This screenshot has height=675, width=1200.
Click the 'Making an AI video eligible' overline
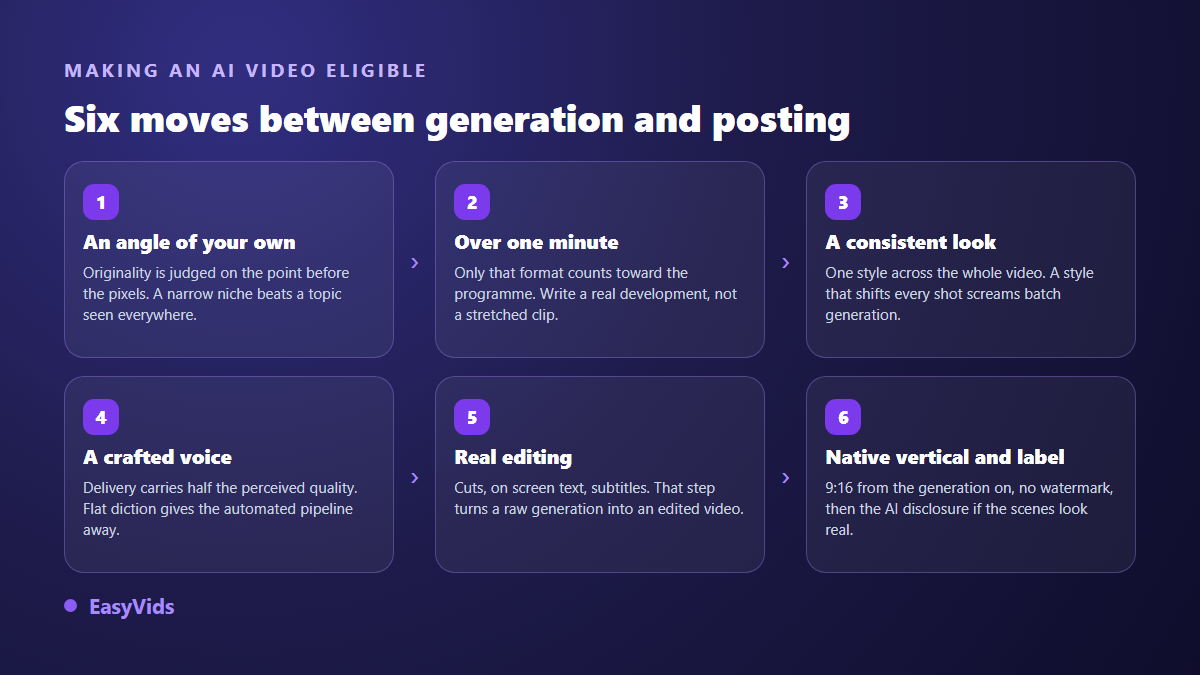(x=245, y=71)
